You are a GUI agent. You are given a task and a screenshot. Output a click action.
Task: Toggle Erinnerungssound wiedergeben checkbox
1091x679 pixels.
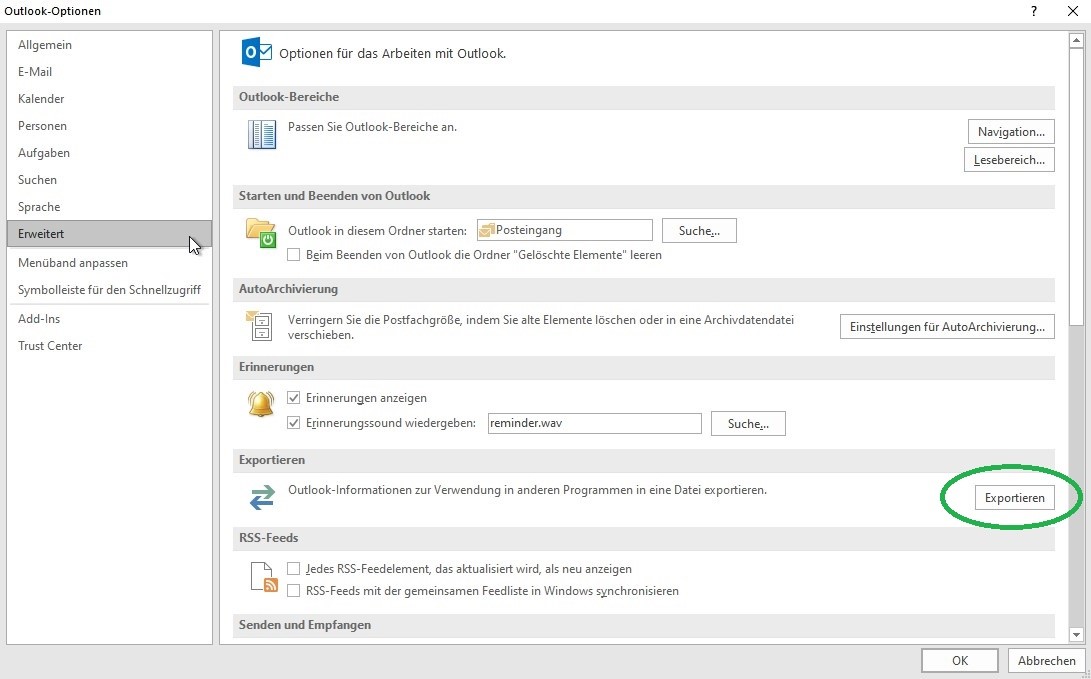click(x=294, y=422)
